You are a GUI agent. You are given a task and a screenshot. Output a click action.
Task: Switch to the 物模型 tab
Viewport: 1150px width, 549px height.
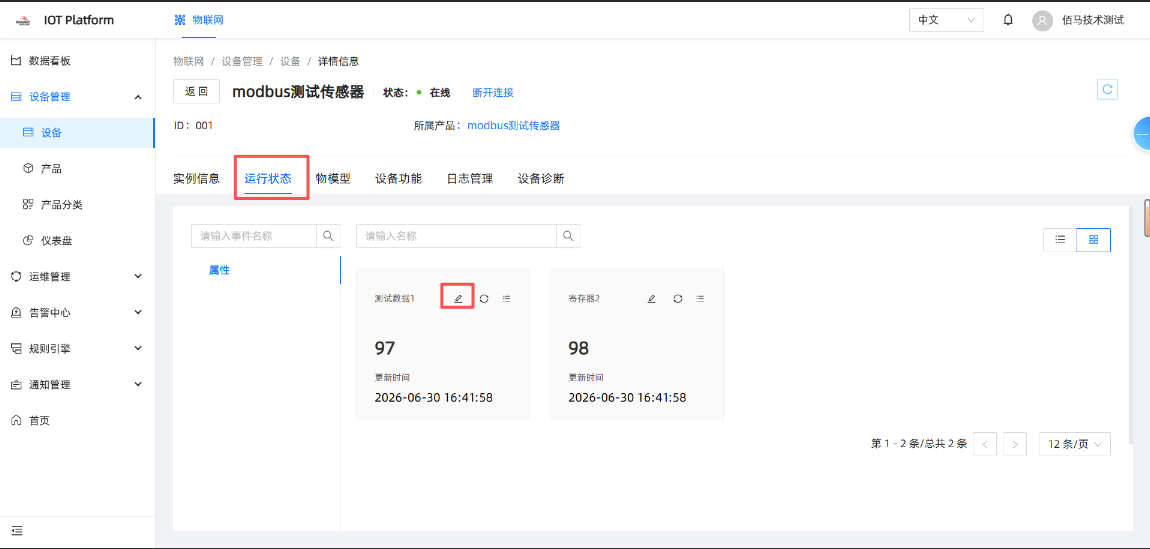coord(333,178)
